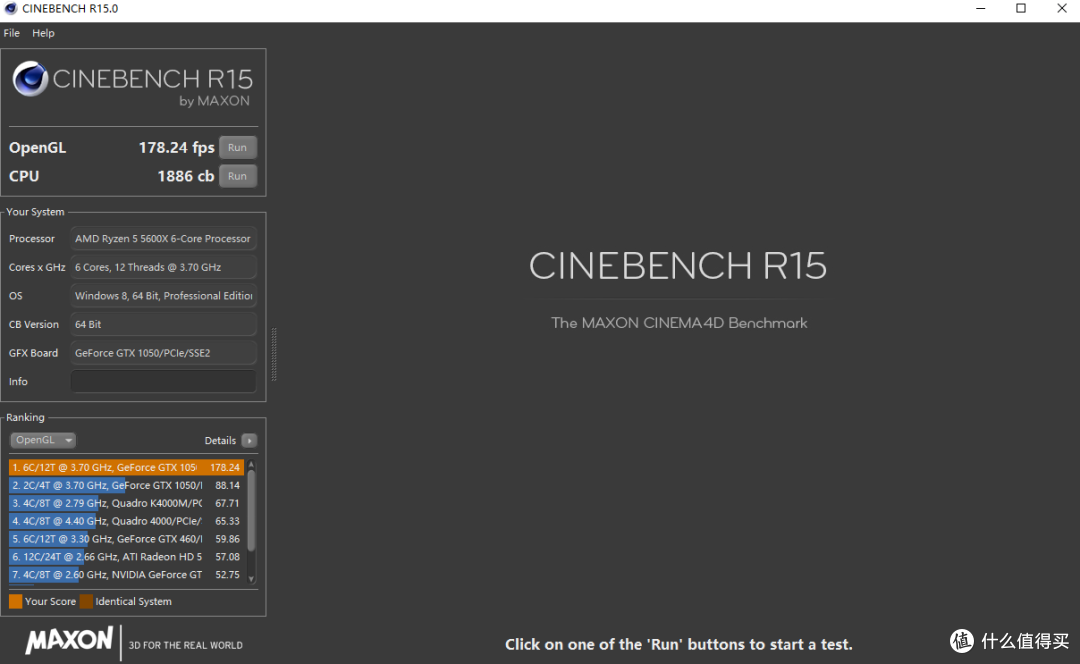Select the GFX Board GeForce GTX 1050 field
The width and height of the screenshot is (1080, 664).
163,353
